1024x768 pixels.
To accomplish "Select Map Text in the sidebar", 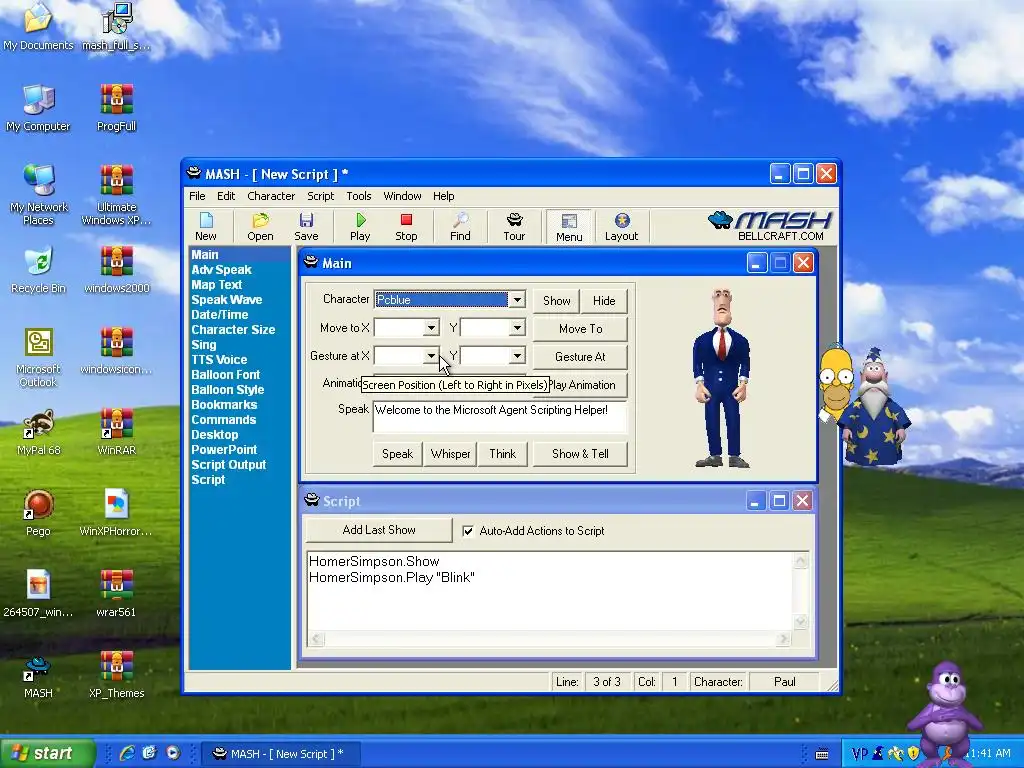I will [x=216, y=285].
